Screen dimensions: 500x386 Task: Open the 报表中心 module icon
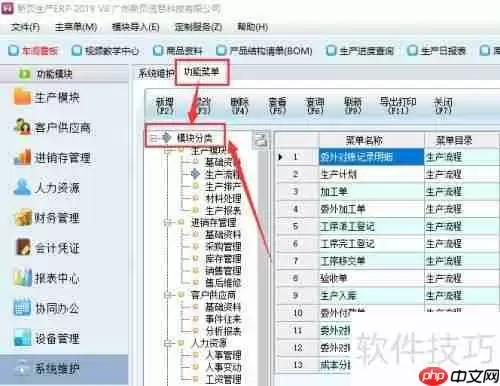[x=23, y=277]
